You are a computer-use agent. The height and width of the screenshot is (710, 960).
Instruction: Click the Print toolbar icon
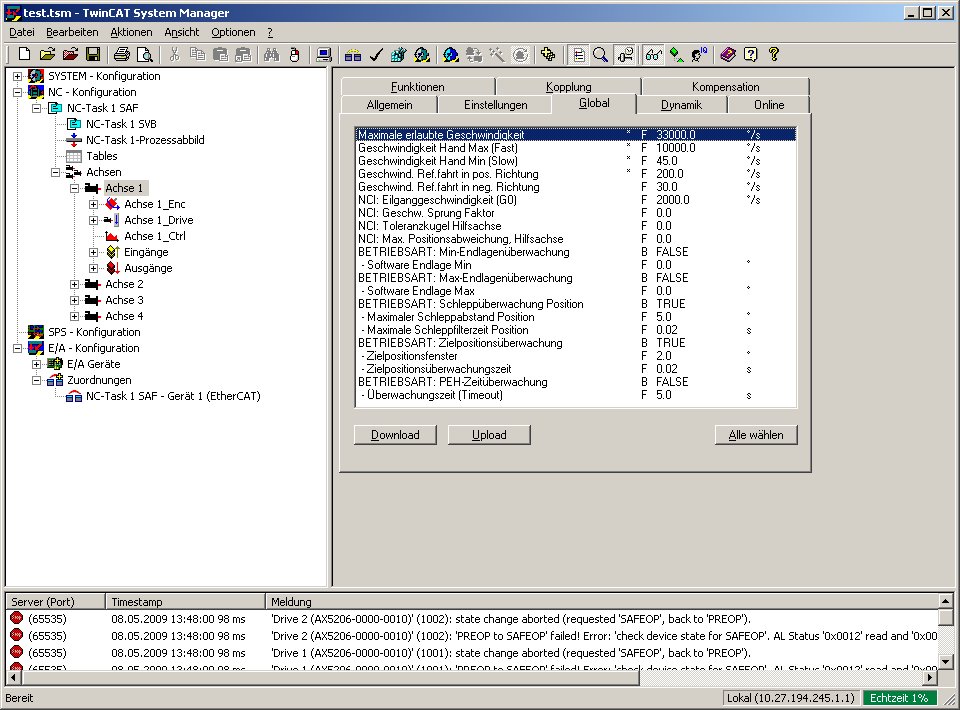(x=122, y=54)
